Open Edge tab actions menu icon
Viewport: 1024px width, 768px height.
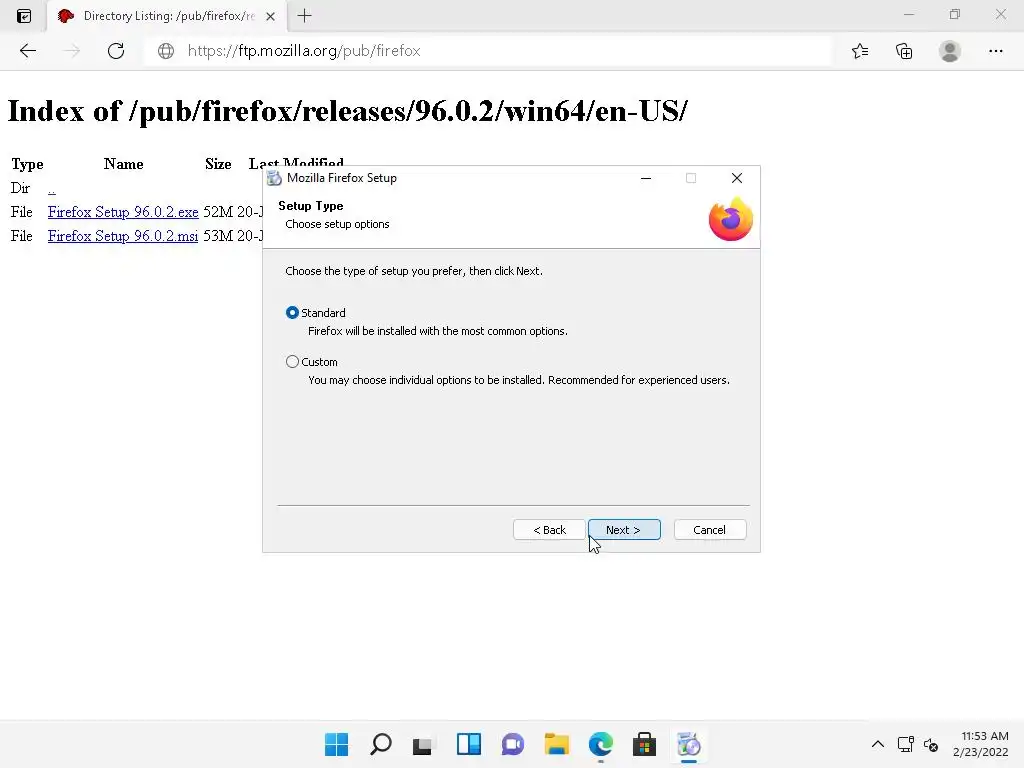24,16
